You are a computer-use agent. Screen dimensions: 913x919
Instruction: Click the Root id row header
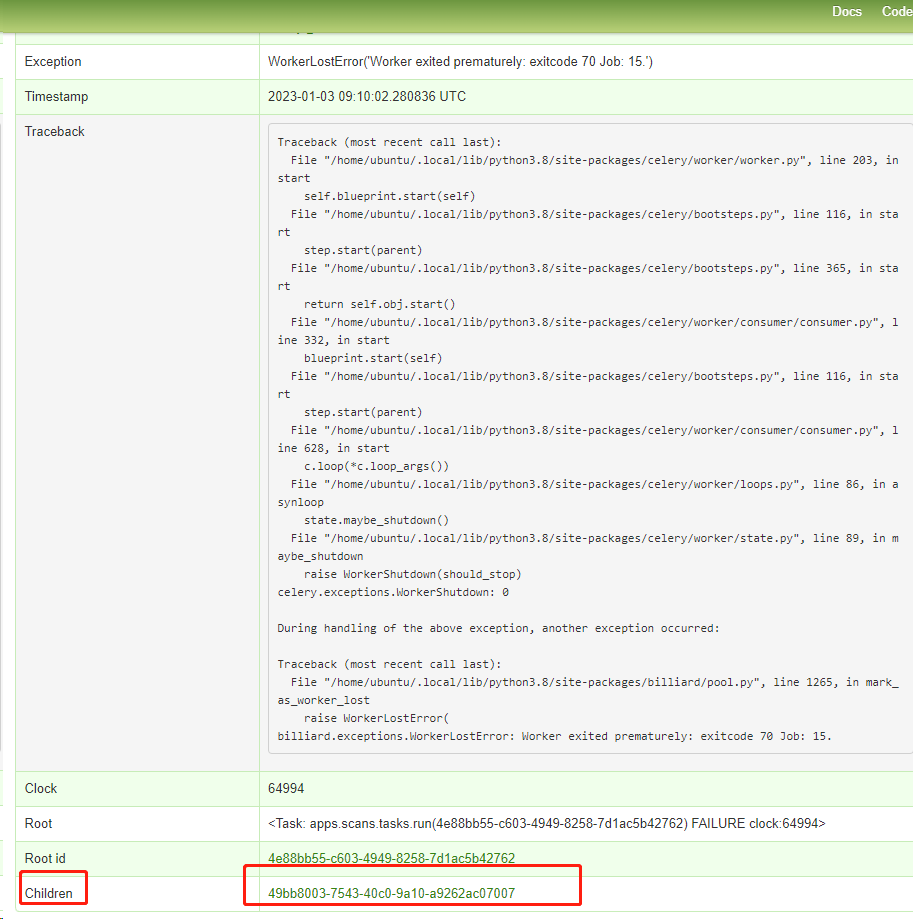(x=47, y=858)
